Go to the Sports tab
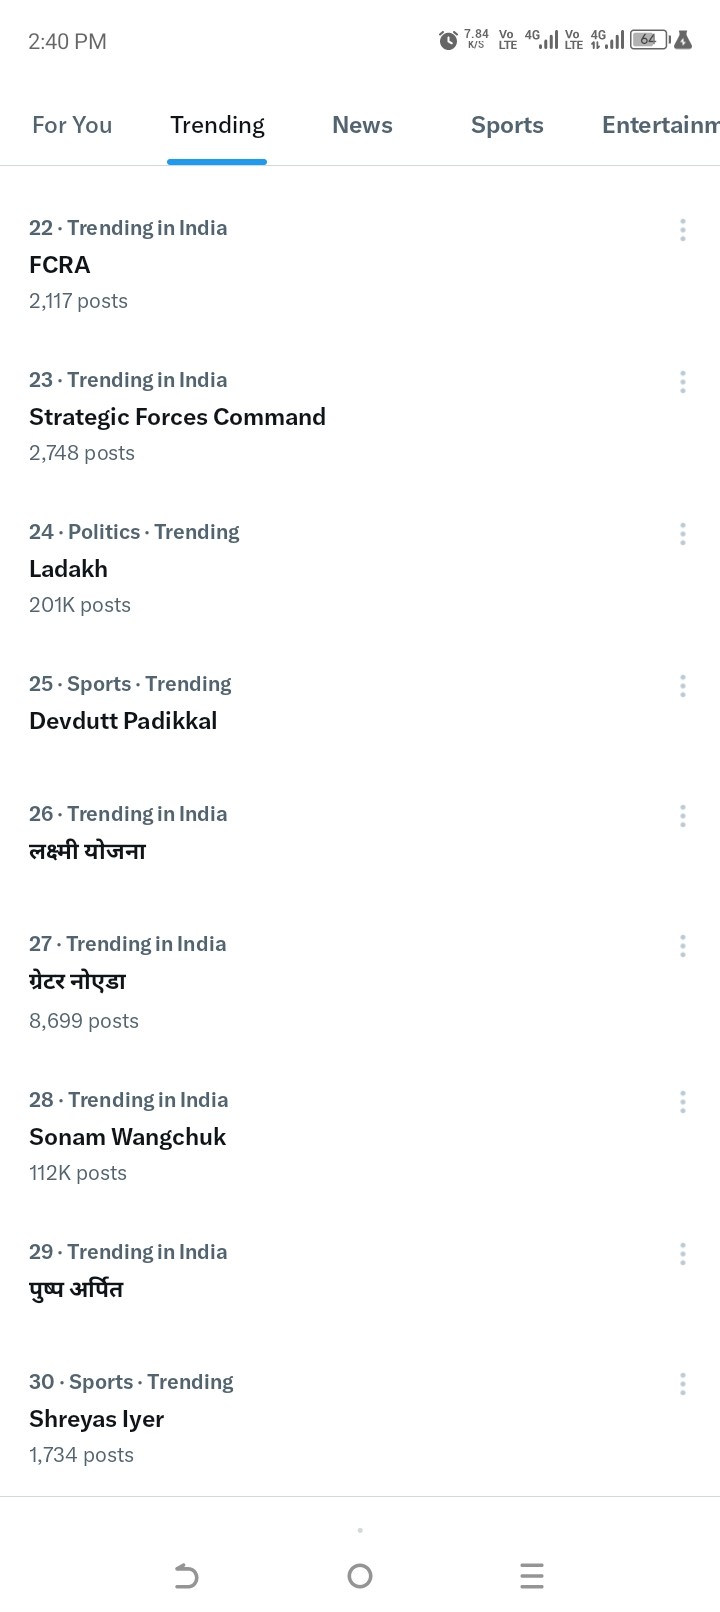 pyautogui.click(x=507, y=125)
